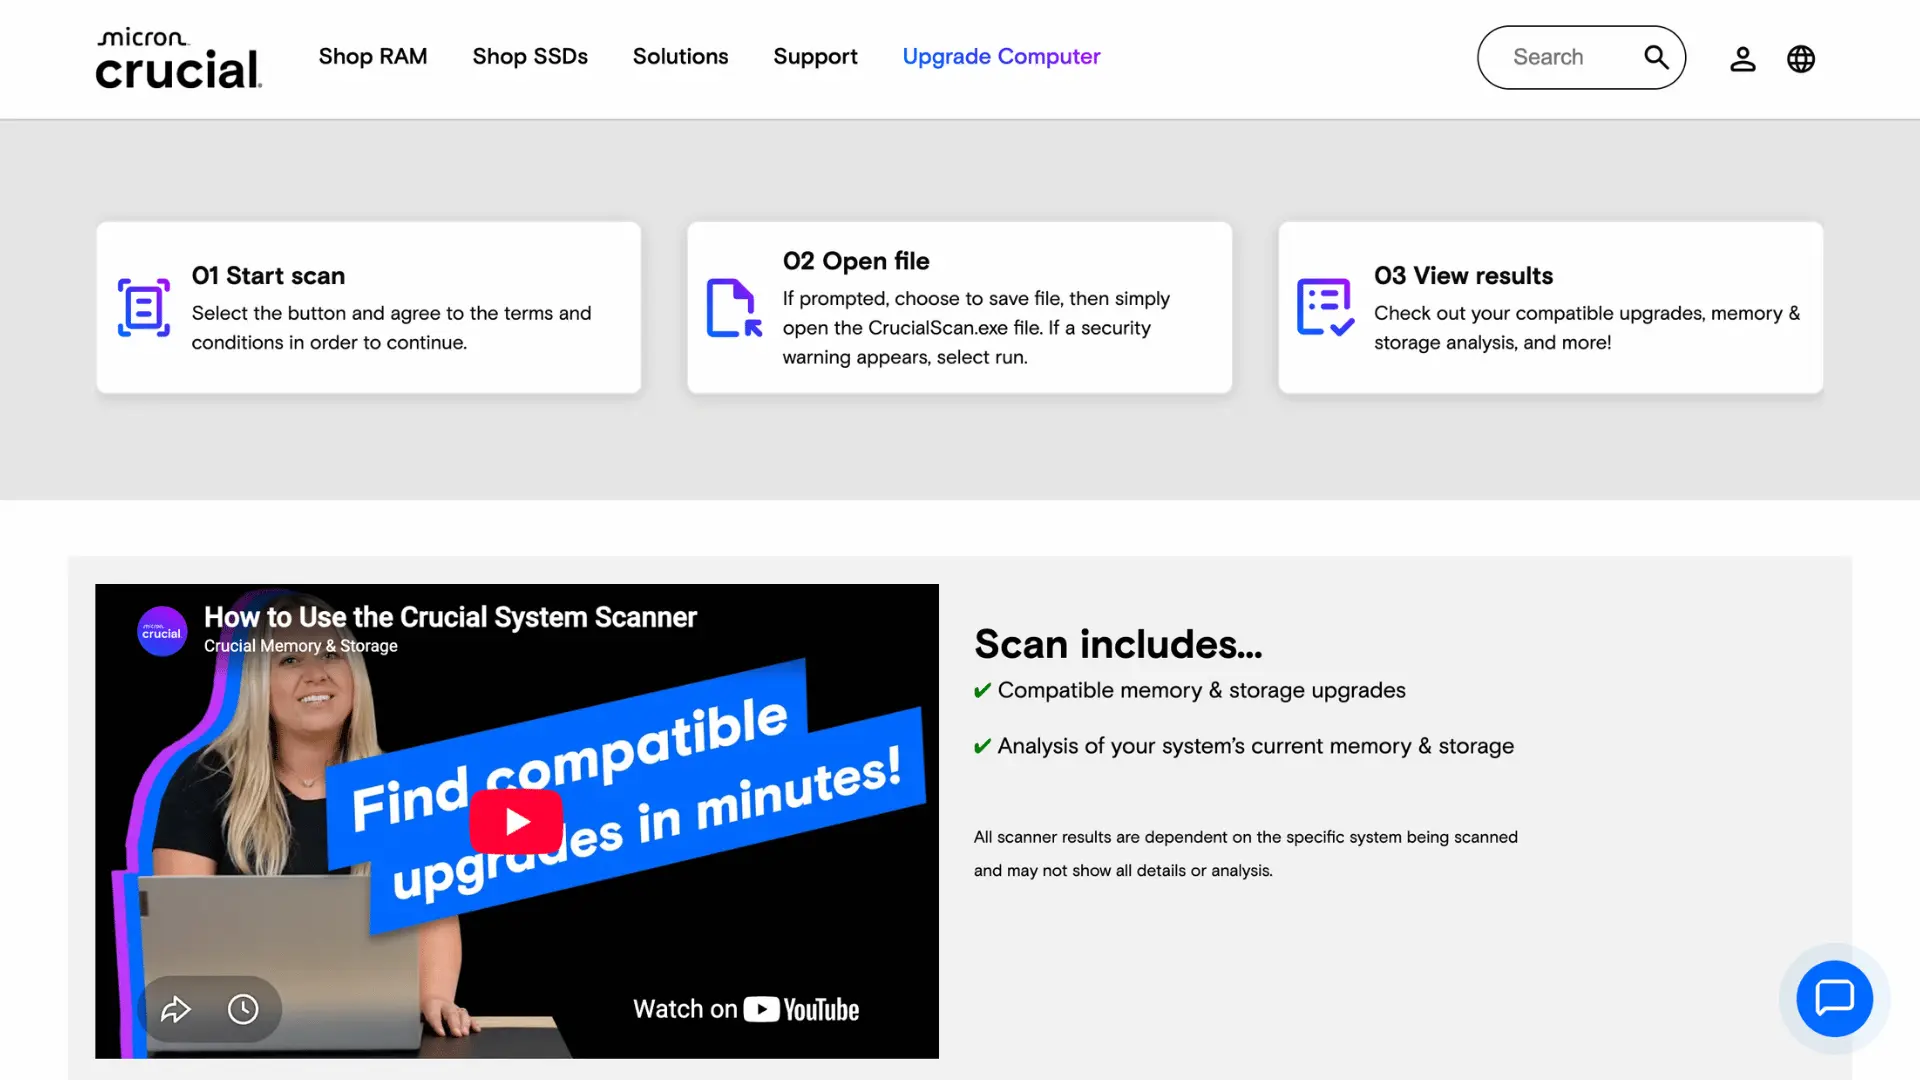Click the video share arrow icon
Image resolution: width=1920 pixels, height=1080 pixels.
pos(176,1009)
